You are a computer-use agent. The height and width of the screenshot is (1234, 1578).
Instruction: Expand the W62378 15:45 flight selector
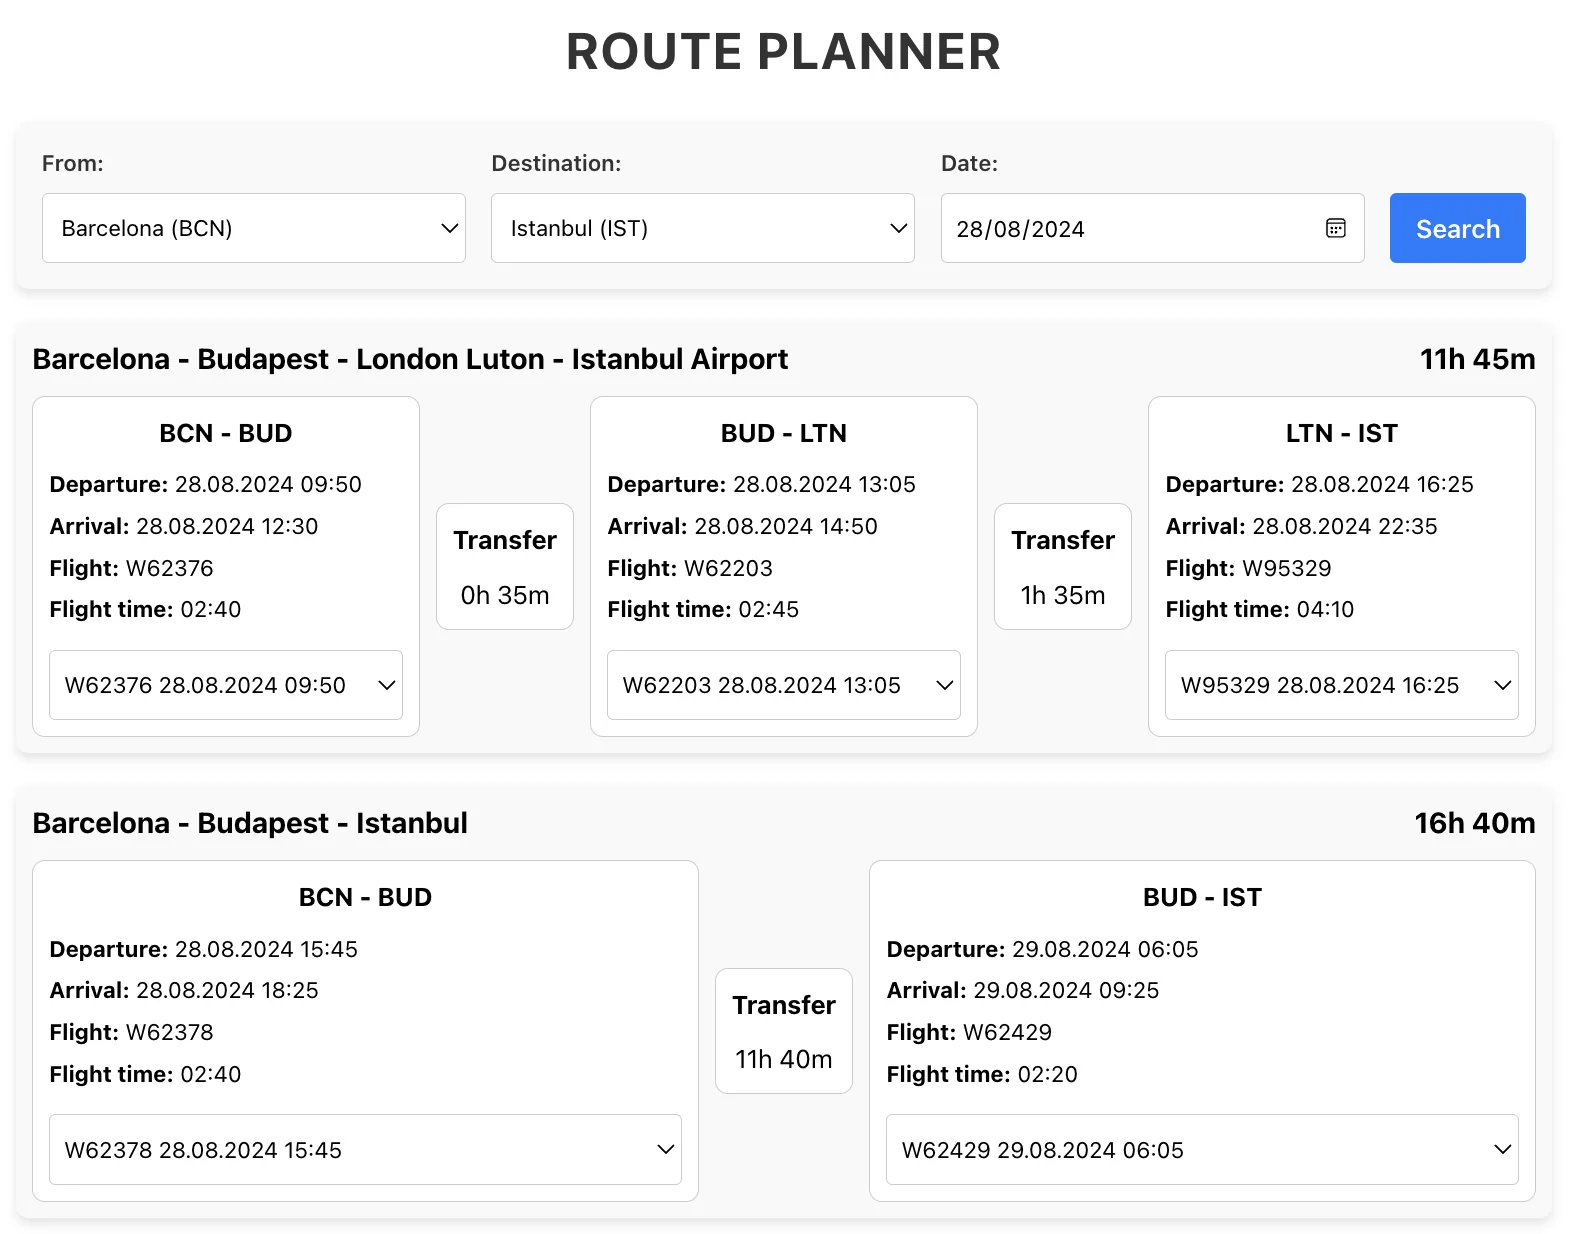(x=365, y=1150)
